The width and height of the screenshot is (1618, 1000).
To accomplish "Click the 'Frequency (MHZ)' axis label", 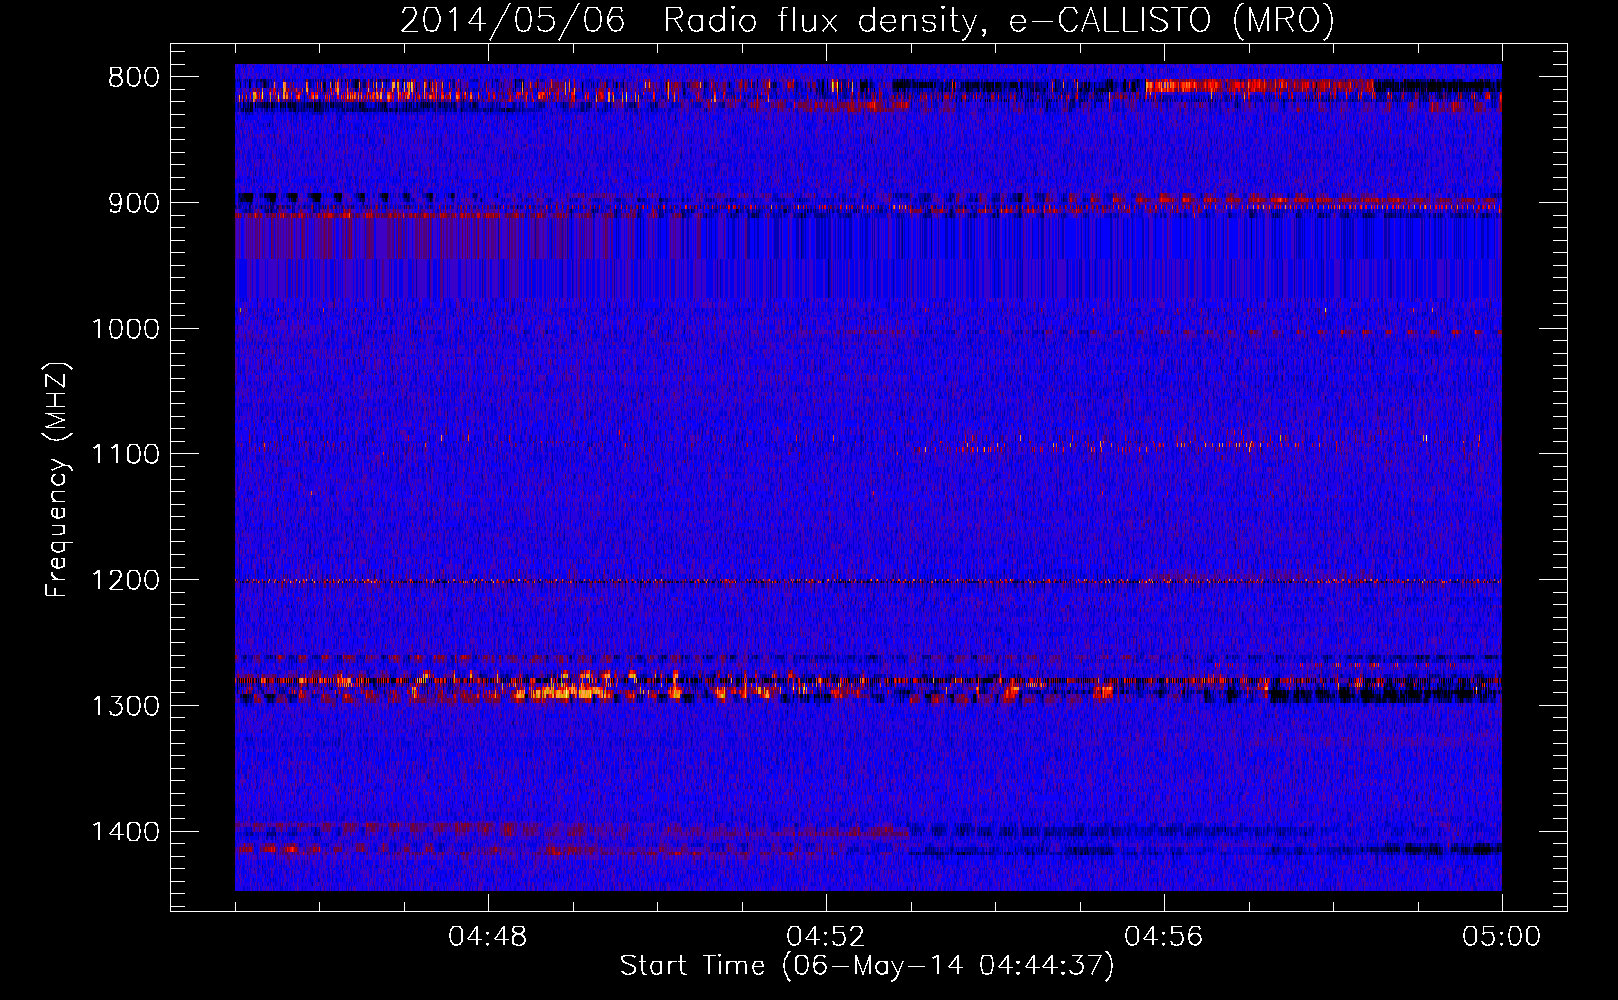I will (x=57, y=480).
